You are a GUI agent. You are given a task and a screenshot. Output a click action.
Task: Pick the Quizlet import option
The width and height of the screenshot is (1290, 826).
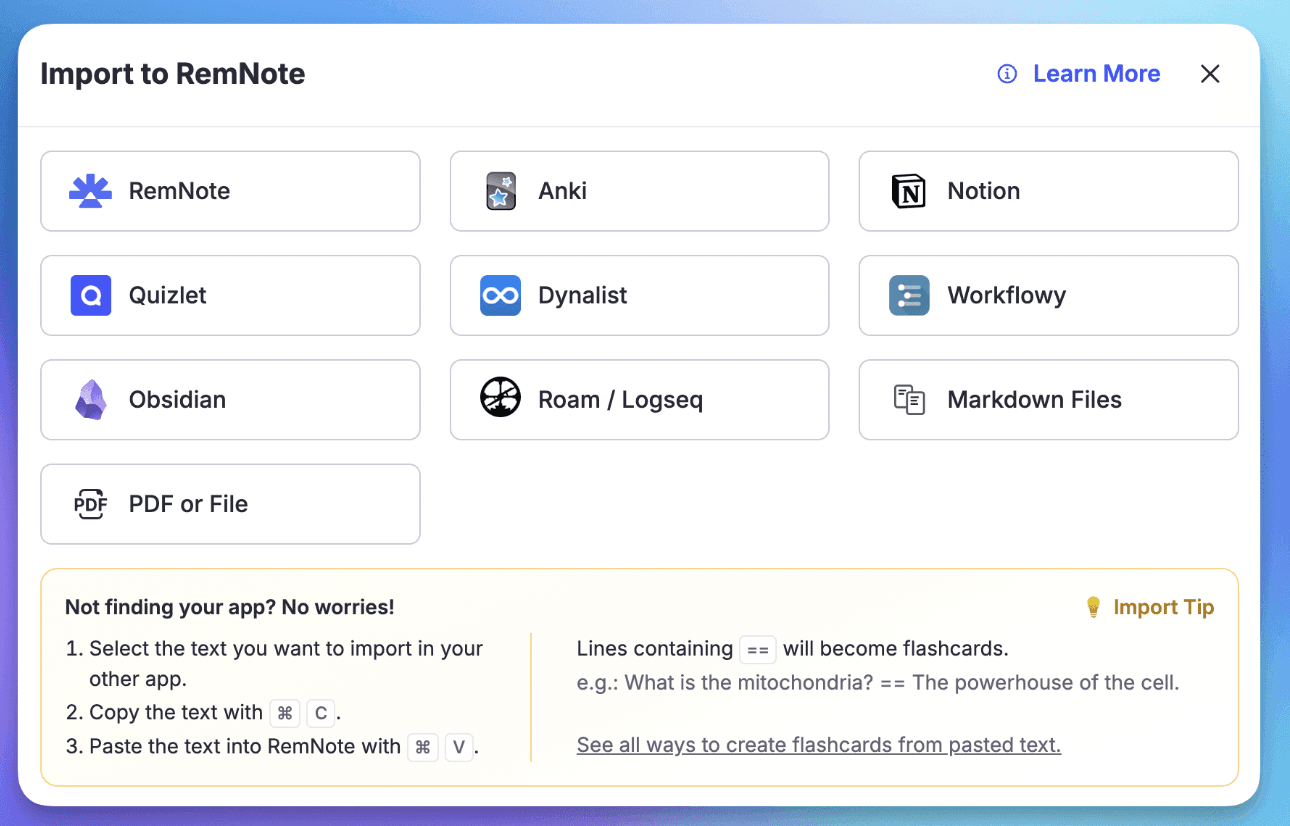point(230,295)
